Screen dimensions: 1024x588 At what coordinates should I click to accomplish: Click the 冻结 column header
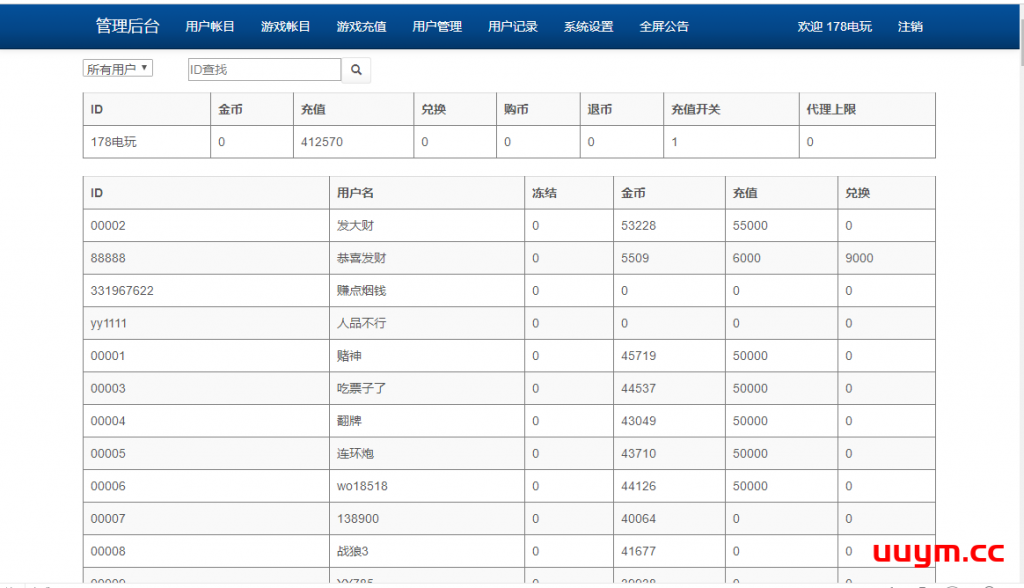544,193
